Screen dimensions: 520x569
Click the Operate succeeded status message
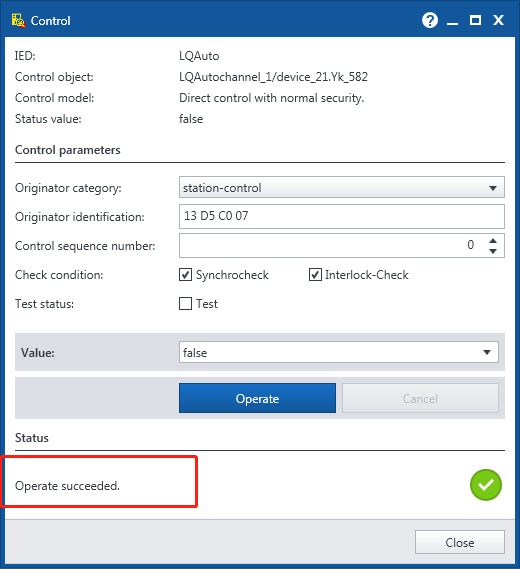coord(67,486)
